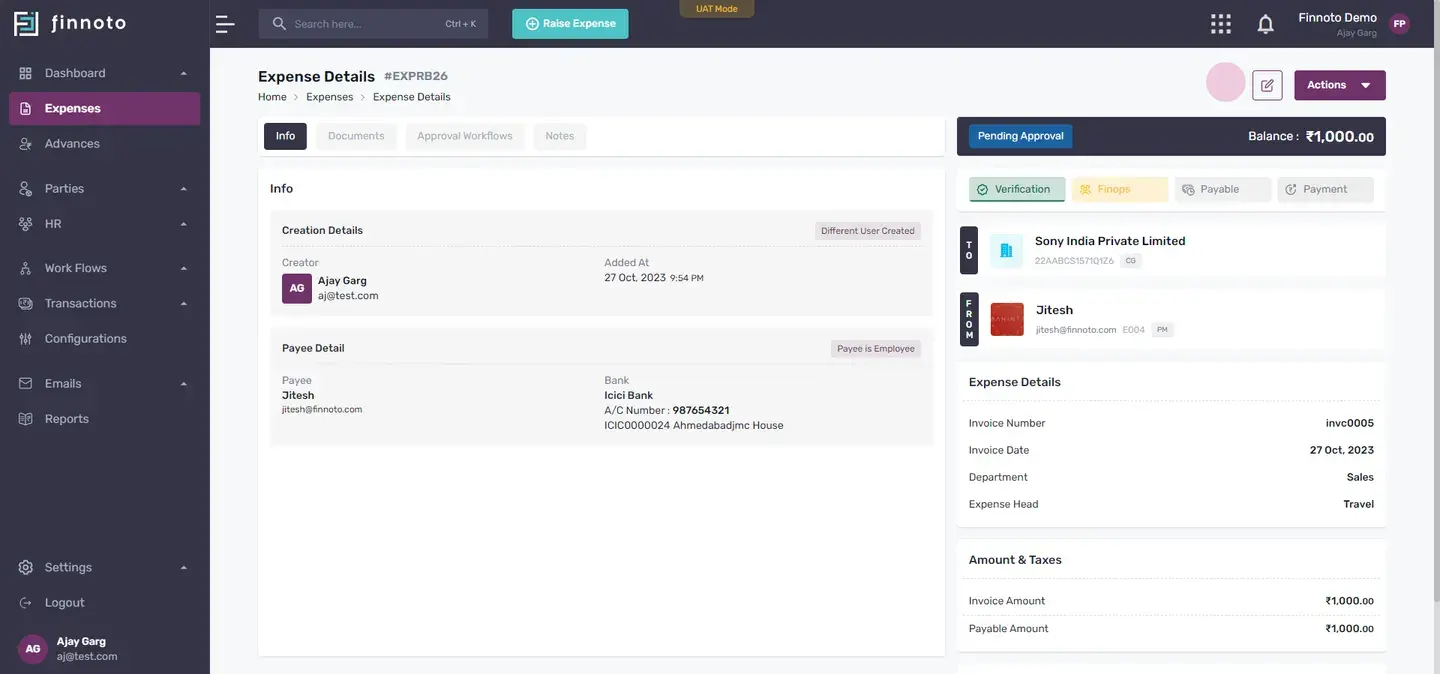This screenshot has height=674, width=1440.
Task: Switch to the Documents tab
Action: coord(356,136)
